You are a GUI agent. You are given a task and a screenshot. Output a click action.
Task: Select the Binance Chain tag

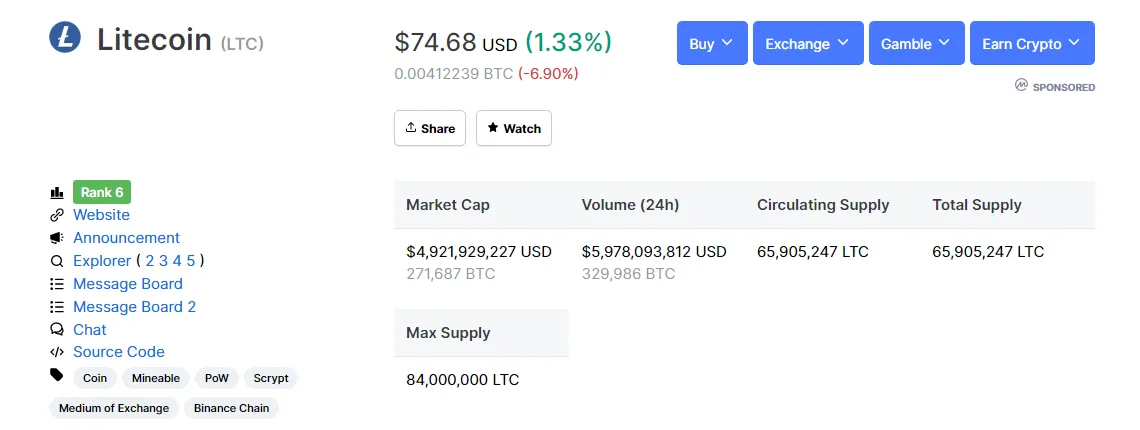click(231, 408)
